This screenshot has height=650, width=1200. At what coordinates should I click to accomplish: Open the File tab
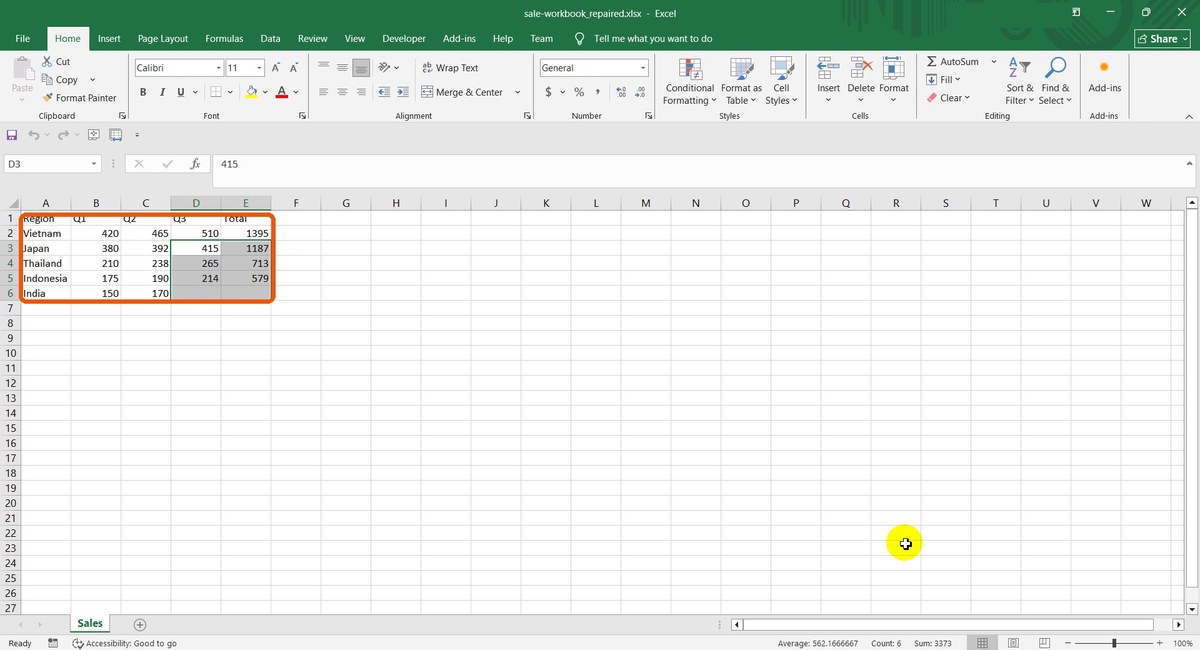click(23, 39)
